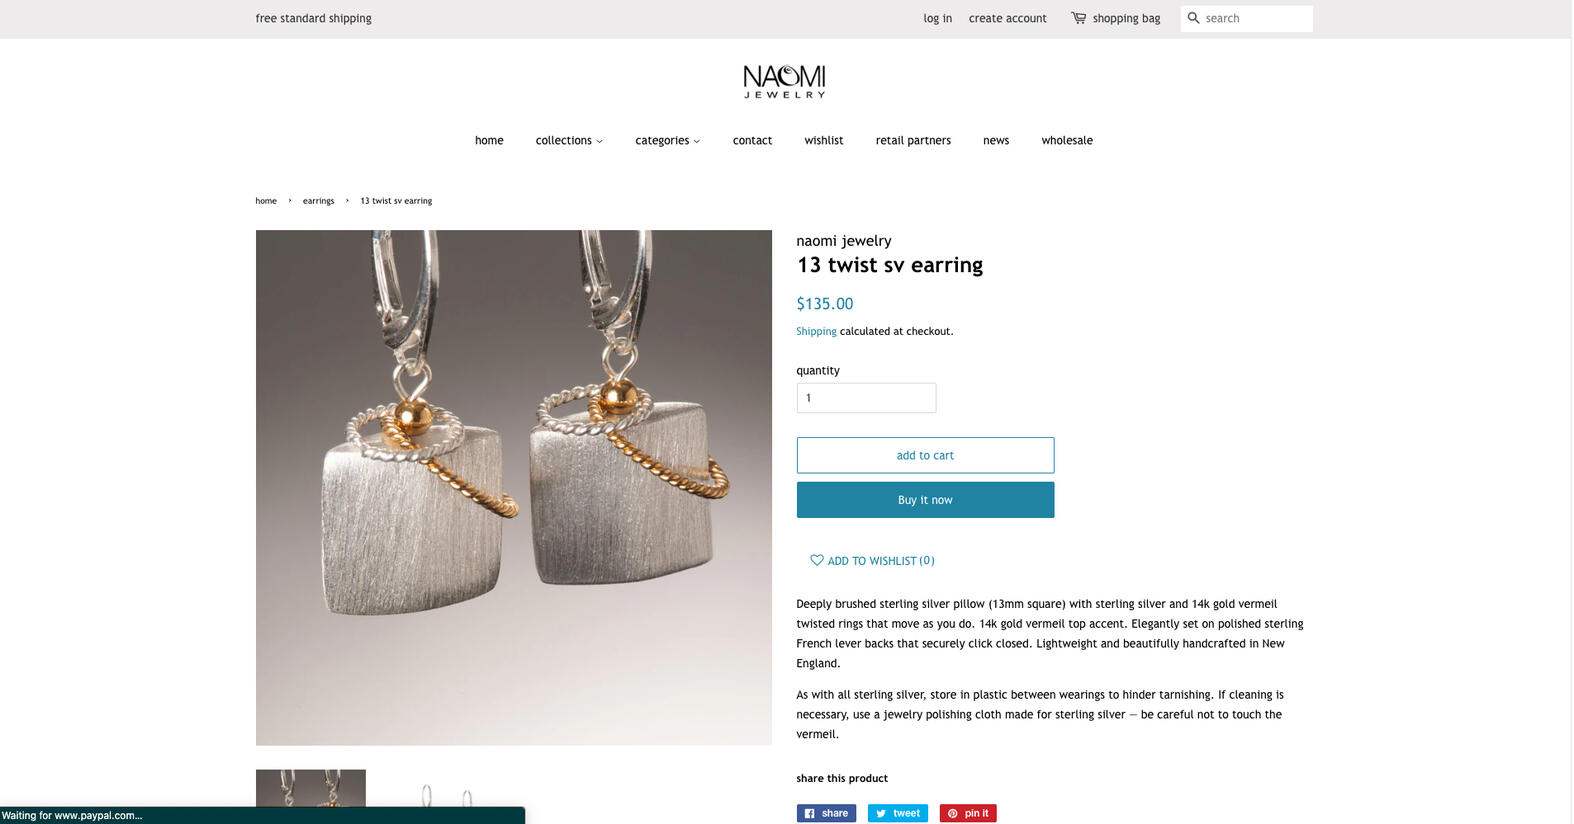The image size is (1574, 824).
Task: Click the search magnifier icon
Action: 1193,18
